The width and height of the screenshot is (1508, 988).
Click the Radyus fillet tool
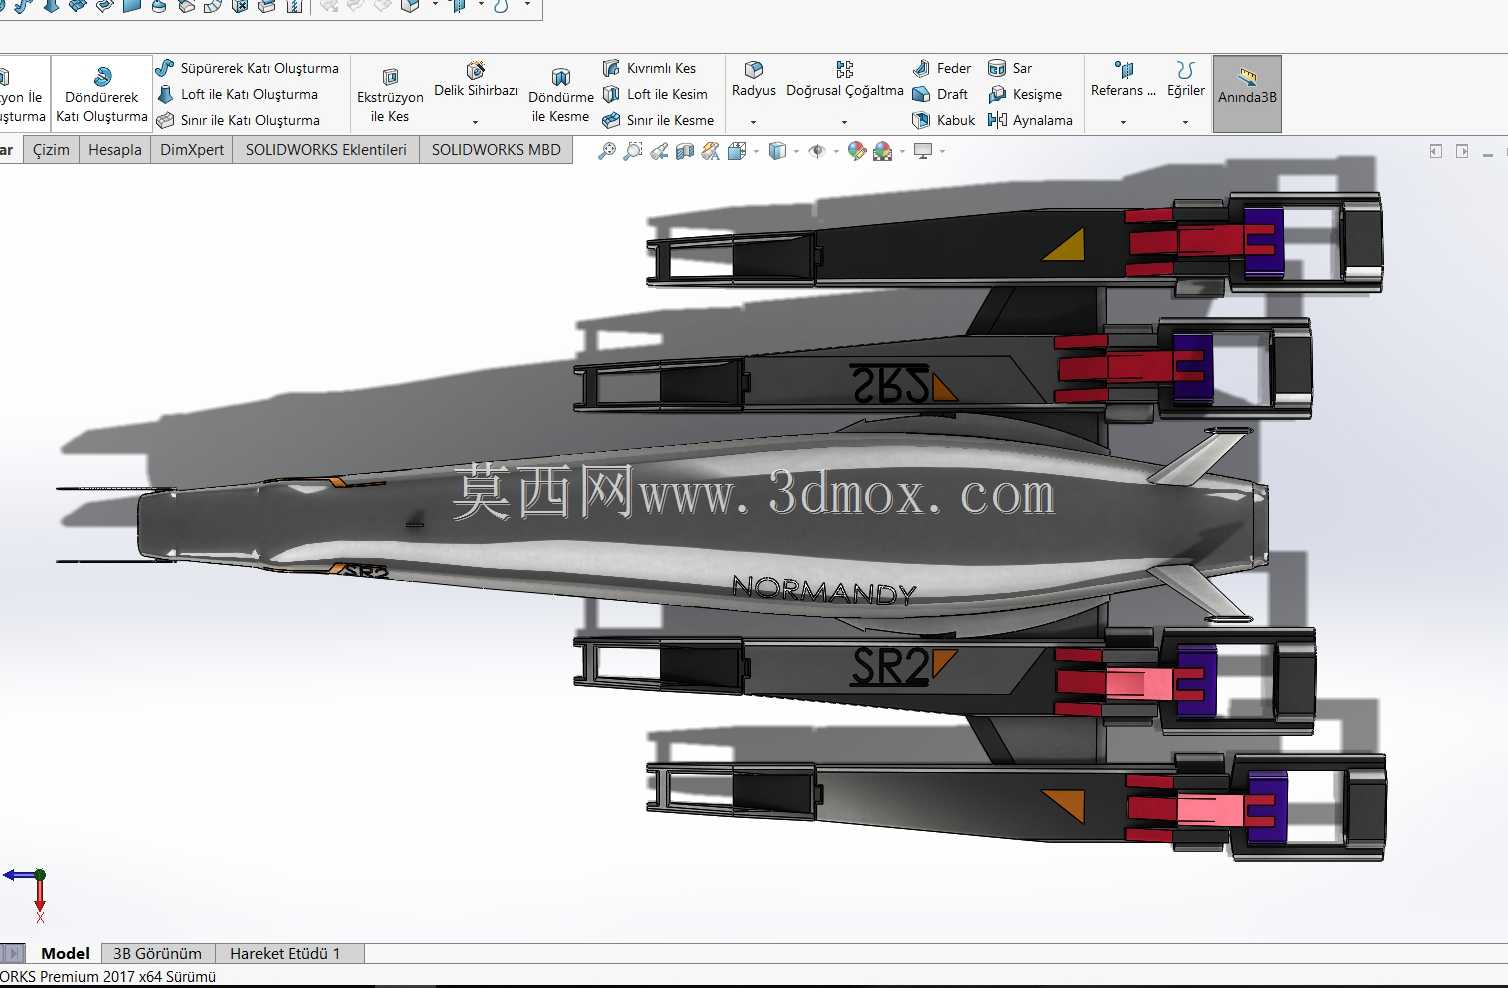[x=754, y=80]
